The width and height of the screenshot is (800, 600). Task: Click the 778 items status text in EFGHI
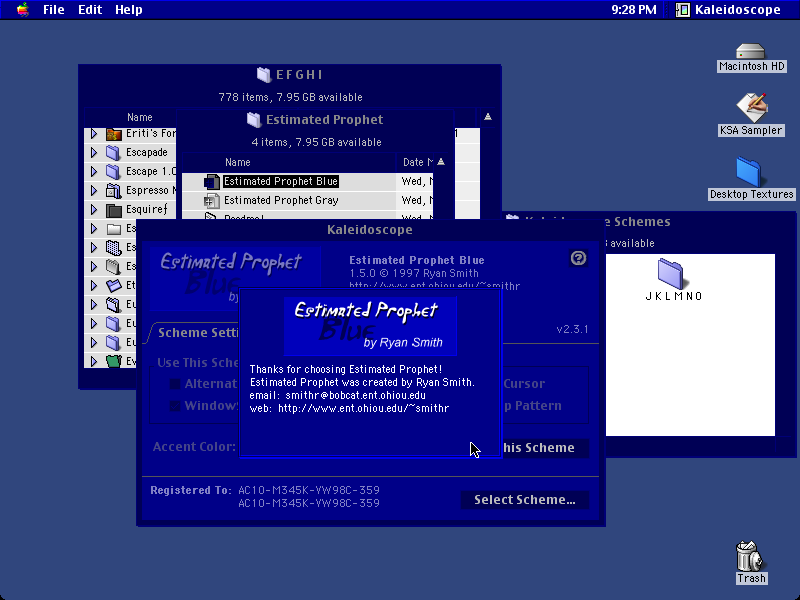tap(290, 97)
